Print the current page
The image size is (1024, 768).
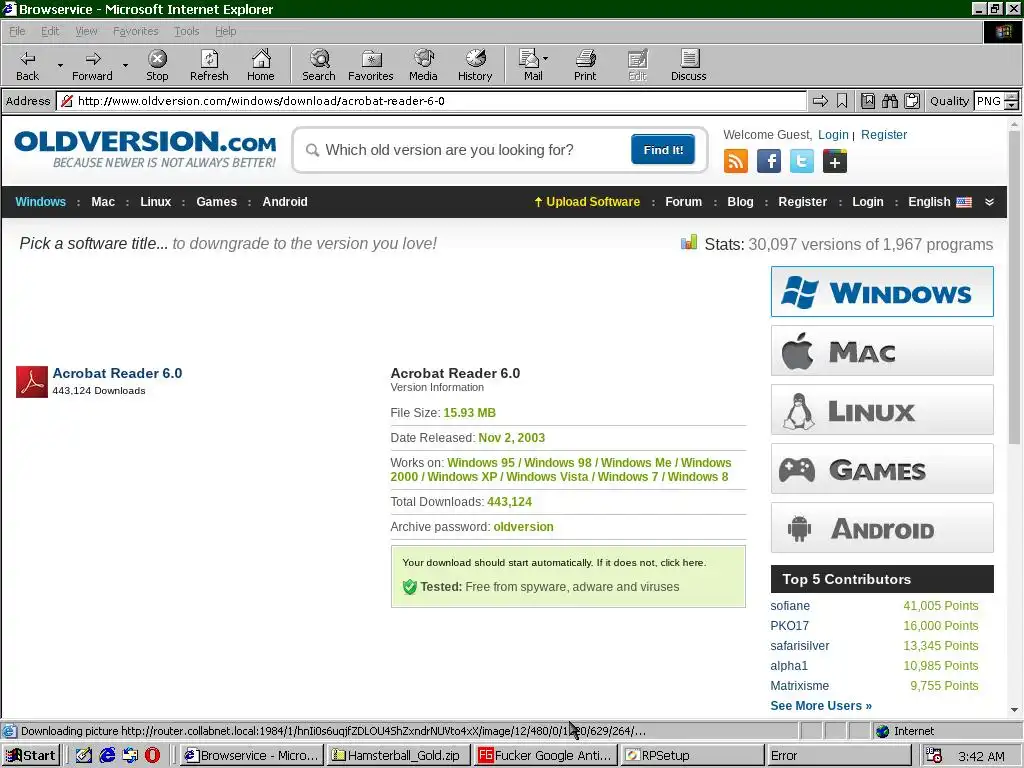pyautogui.click(x=585, y=65)
